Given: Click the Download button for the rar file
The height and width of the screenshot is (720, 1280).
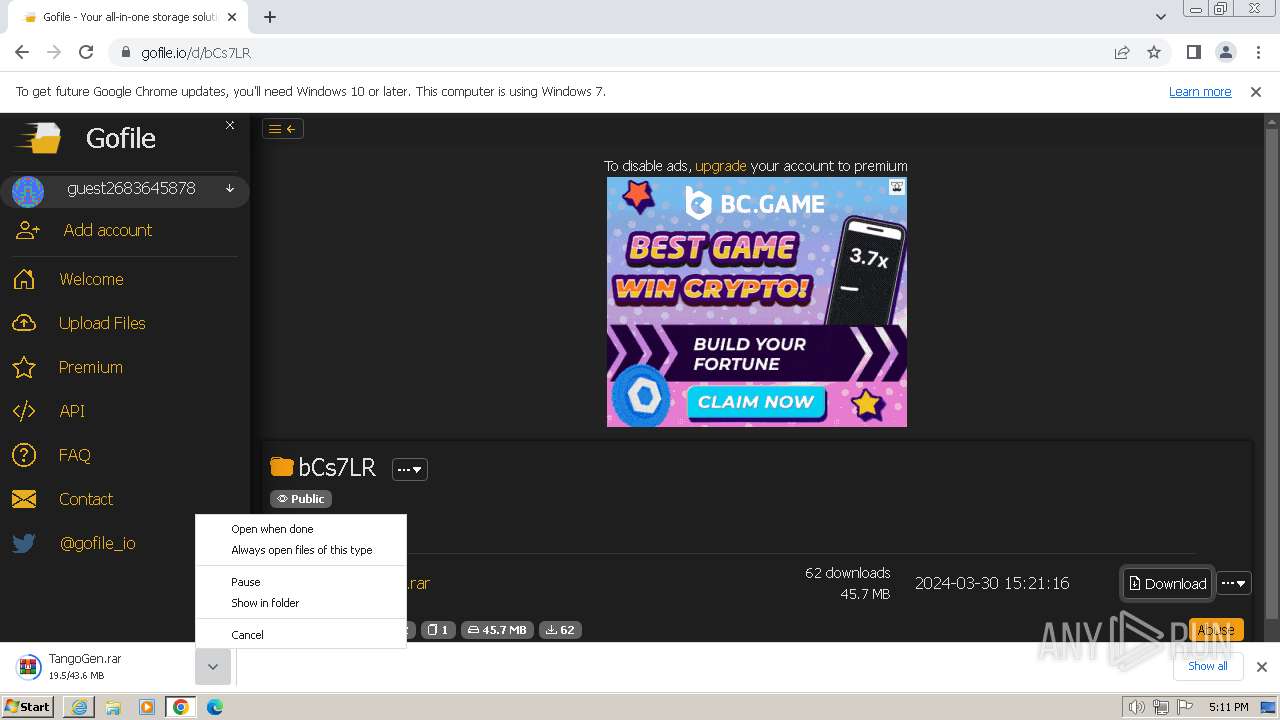Looking at the screenshot, I should 1167,584.
